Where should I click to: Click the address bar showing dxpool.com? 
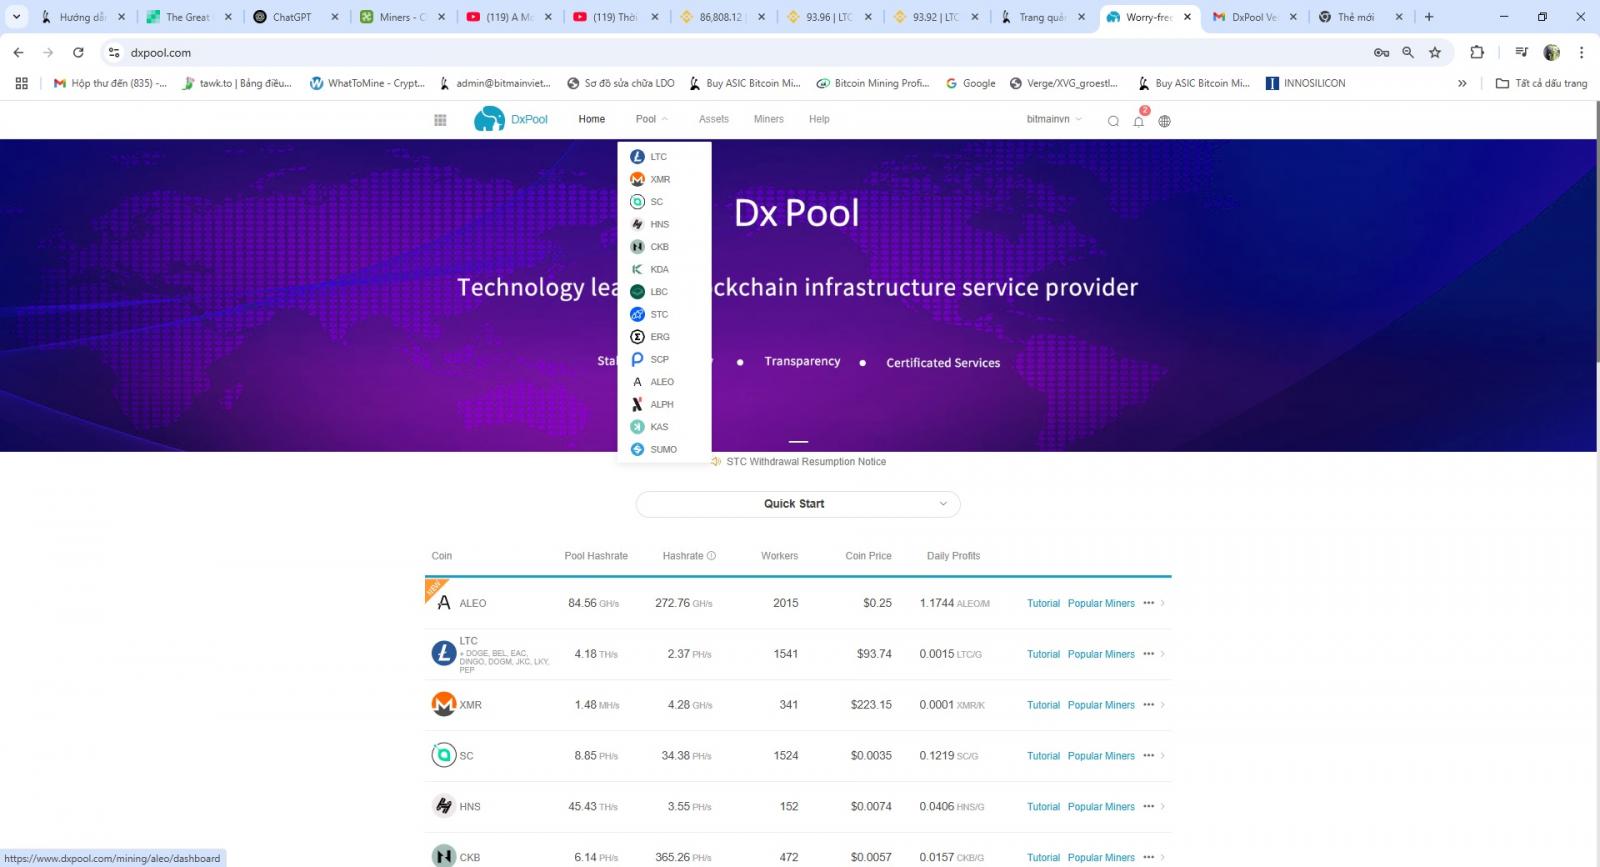click(x=740, y=52)
